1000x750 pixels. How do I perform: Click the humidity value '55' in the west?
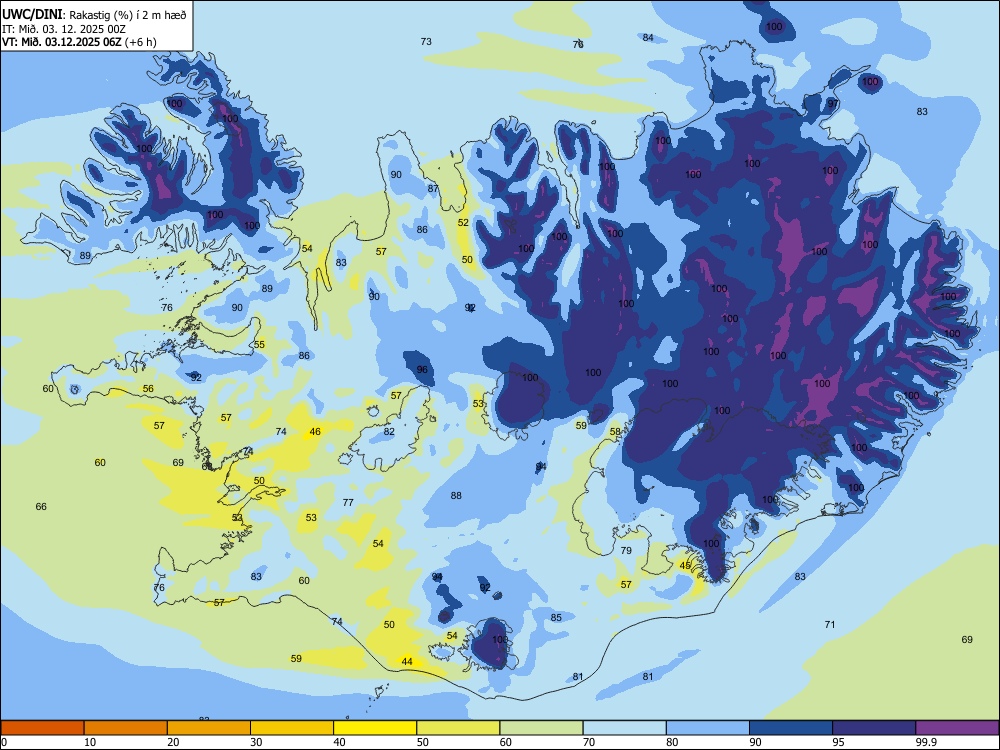(260, 344)
